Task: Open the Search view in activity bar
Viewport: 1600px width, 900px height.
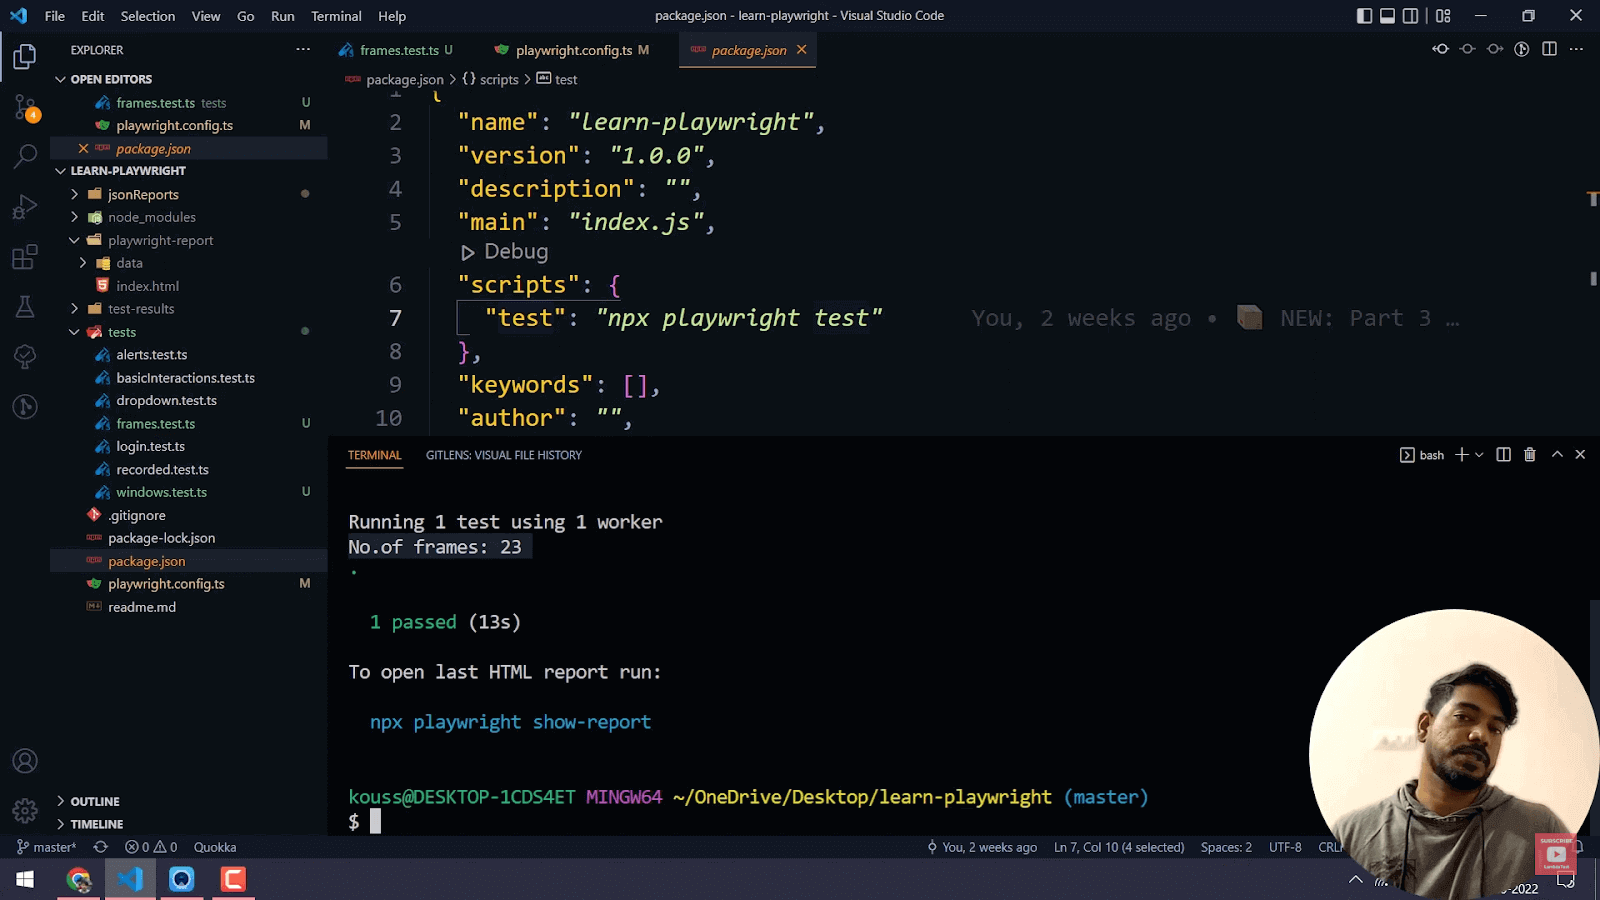Action: click(x=25, y=157)
